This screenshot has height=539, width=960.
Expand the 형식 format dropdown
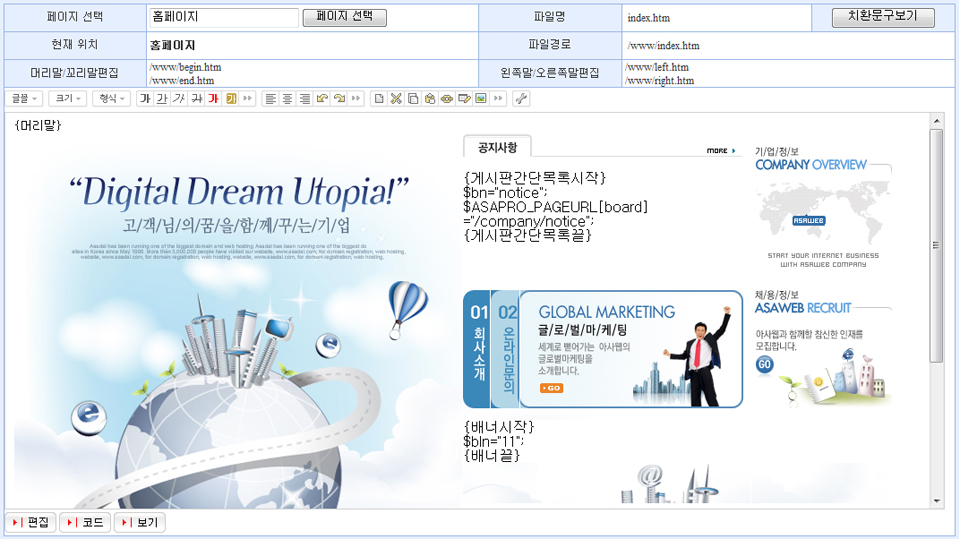(111, 99)
